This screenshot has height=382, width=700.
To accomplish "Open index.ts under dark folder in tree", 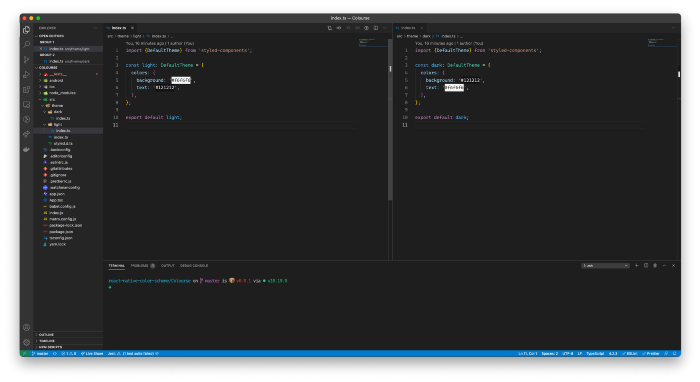I will pyautogui.click(x=68, y=118).
